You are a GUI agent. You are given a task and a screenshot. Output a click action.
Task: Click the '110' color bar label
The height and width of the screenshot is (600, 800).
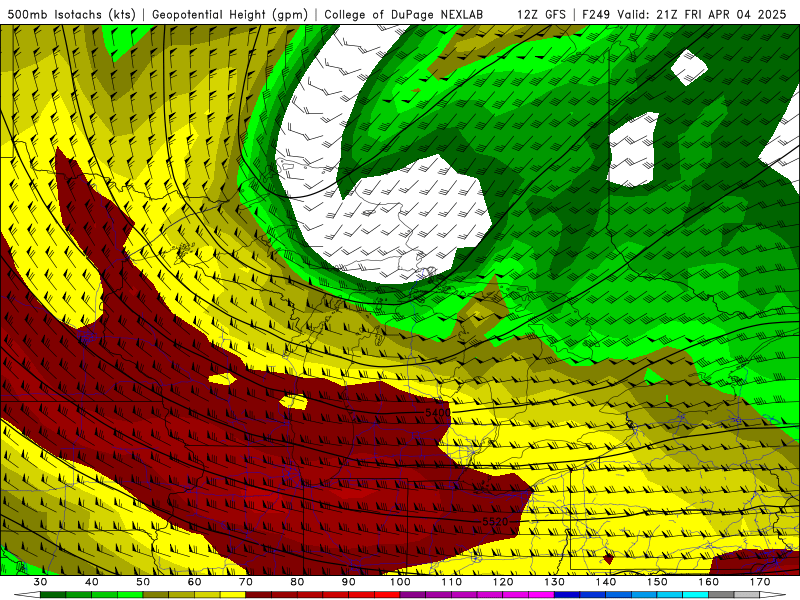[452, 582]
